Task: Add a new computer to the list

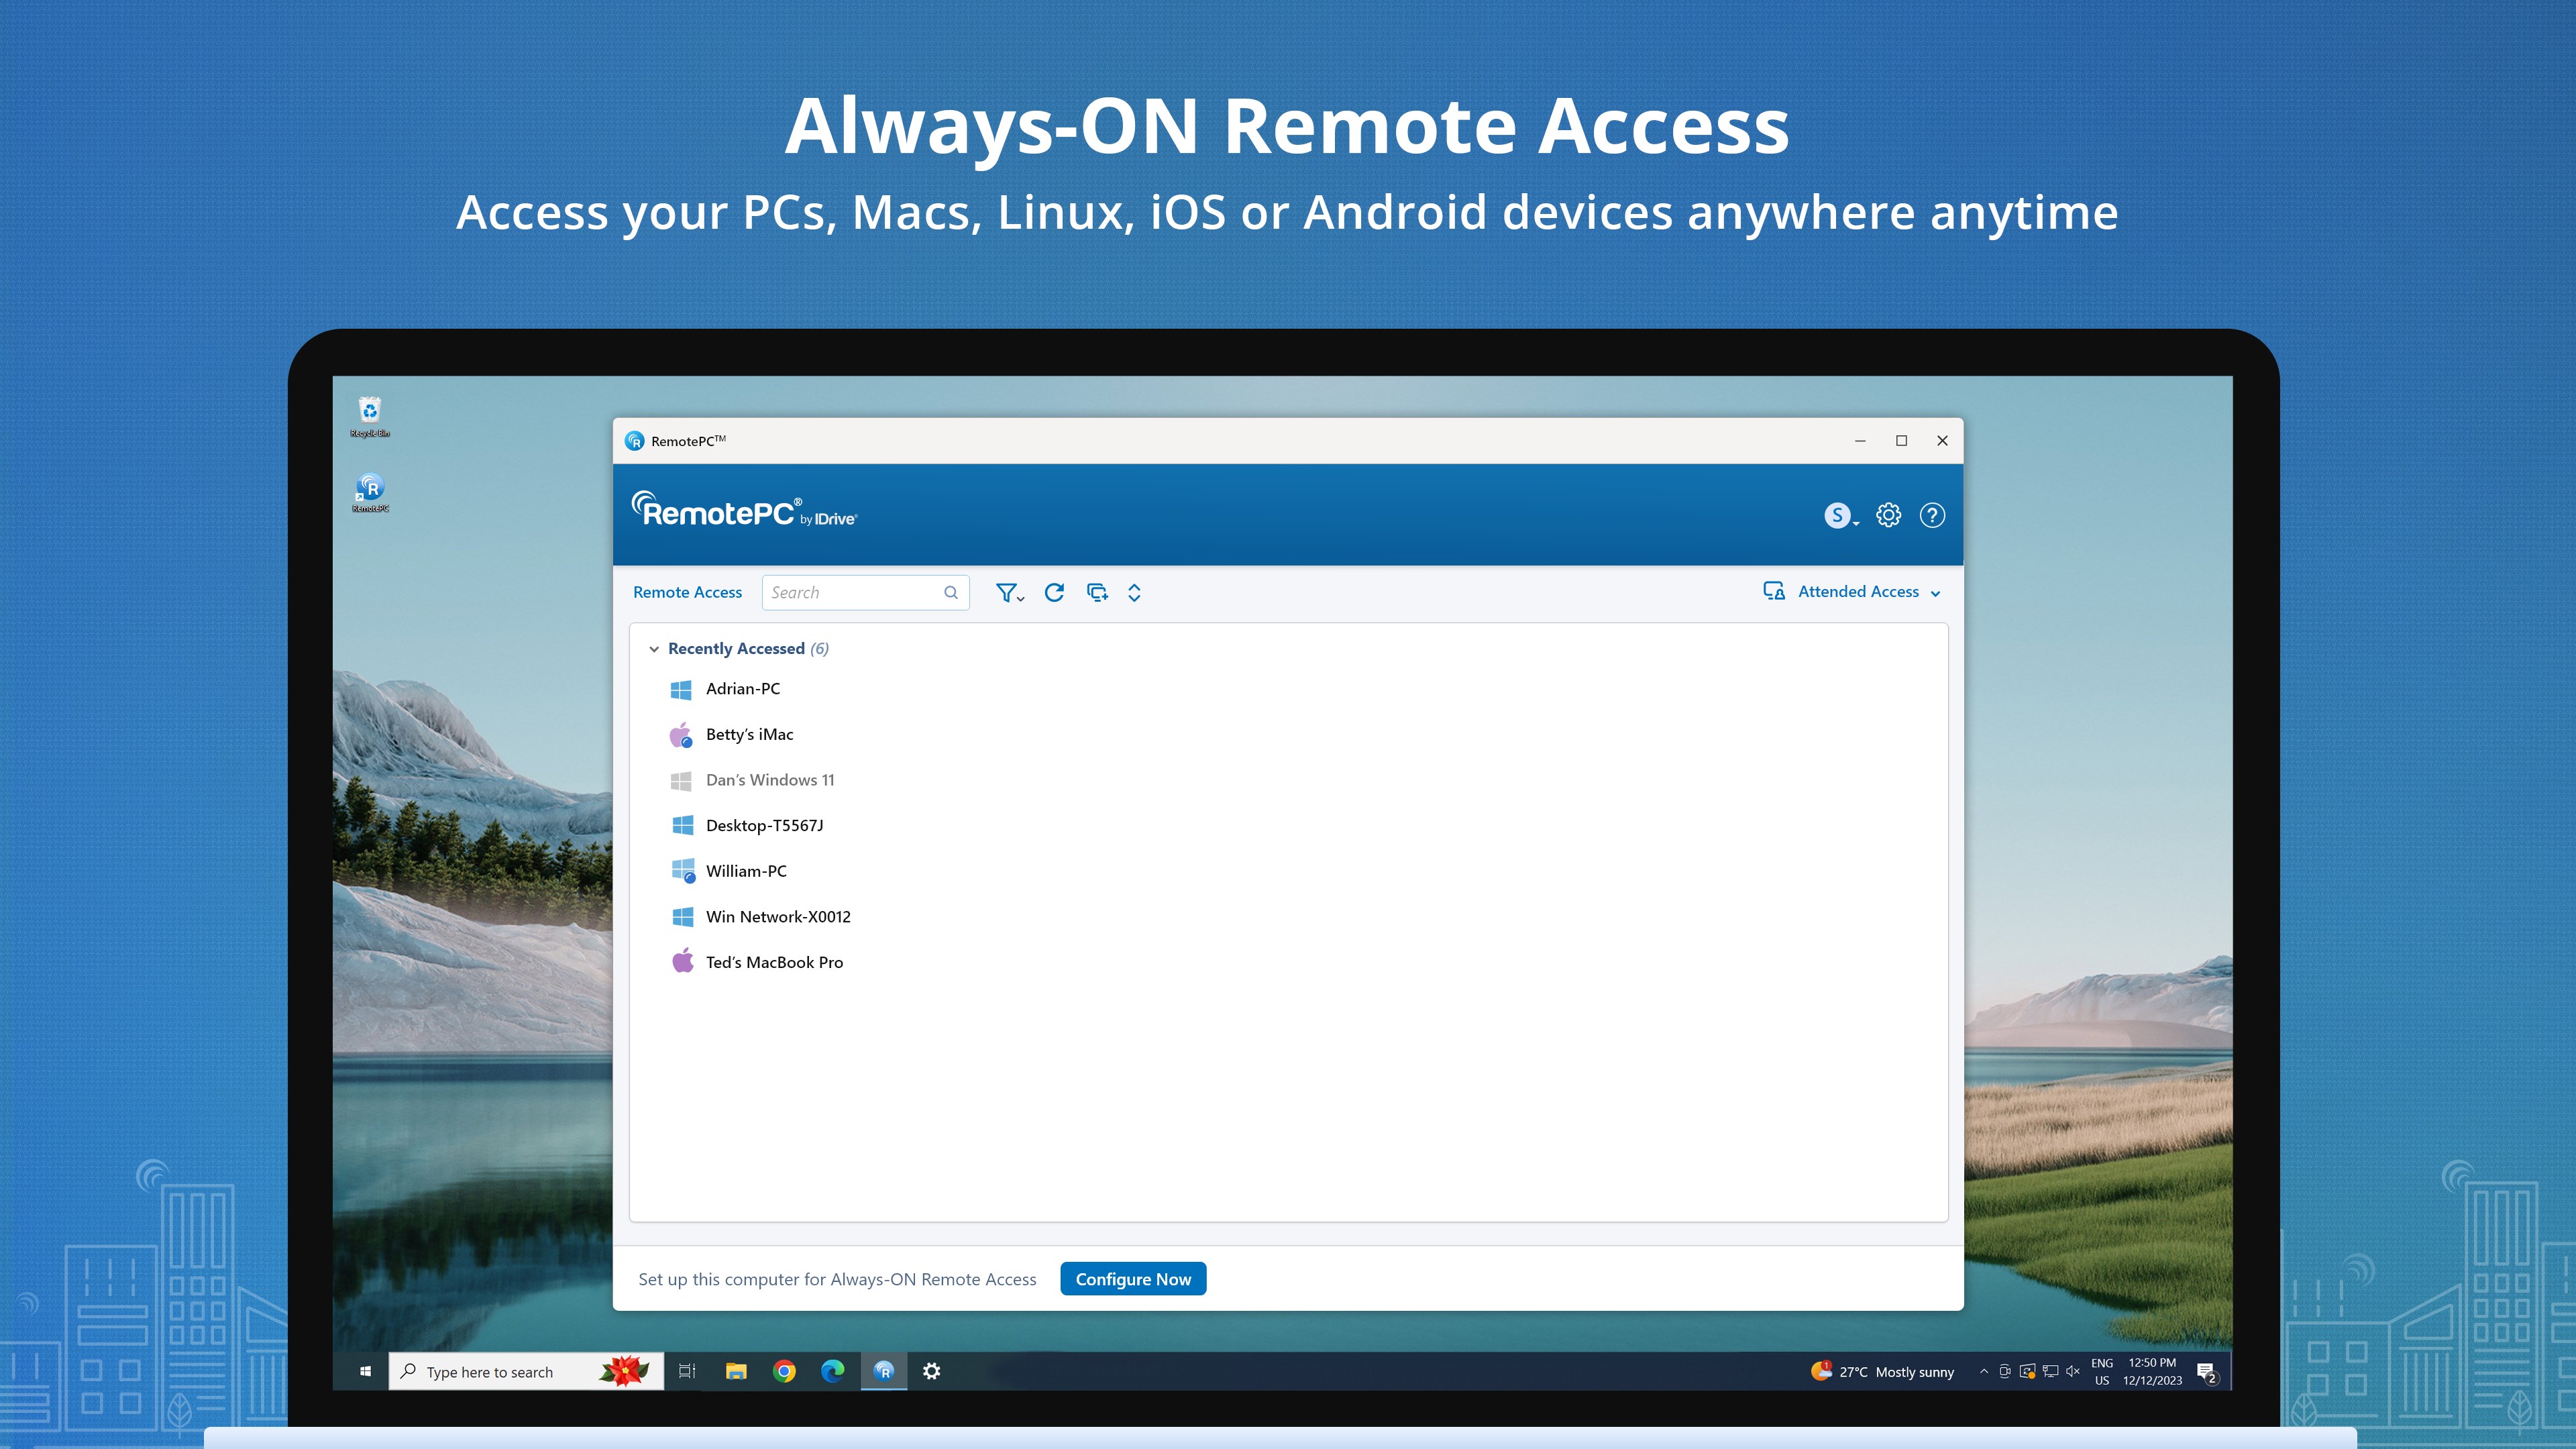Action: tap(1097, 592)
